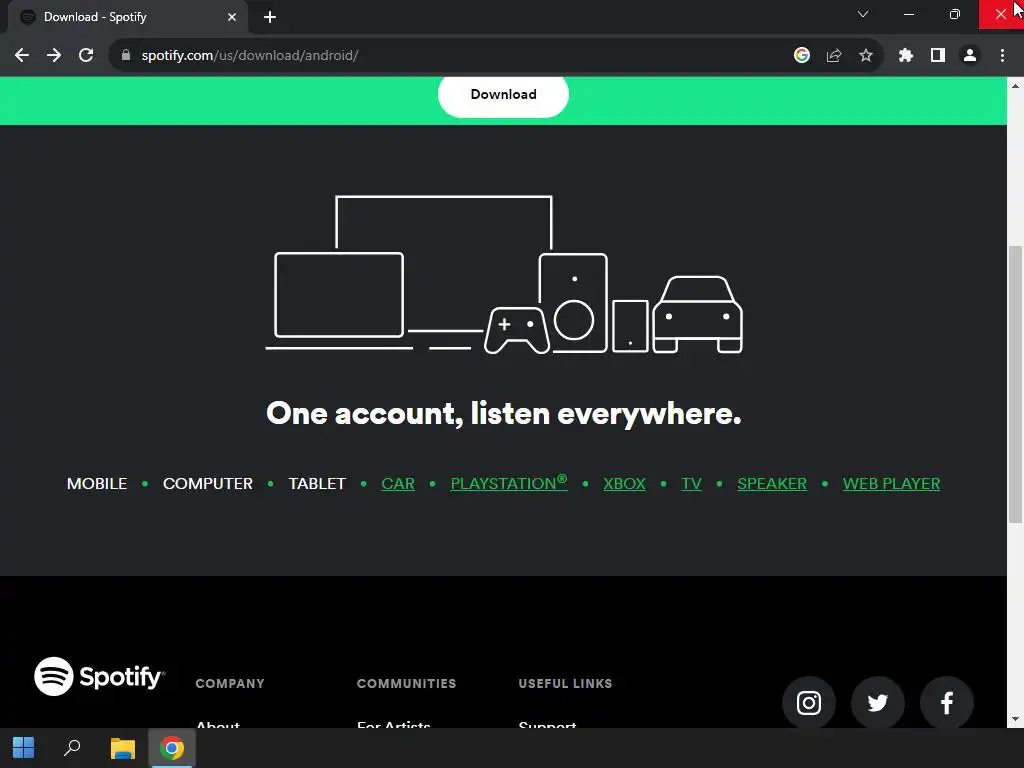Click the lock icon in address bar
Screen dimensions: 1024x768
click(126, 56)
